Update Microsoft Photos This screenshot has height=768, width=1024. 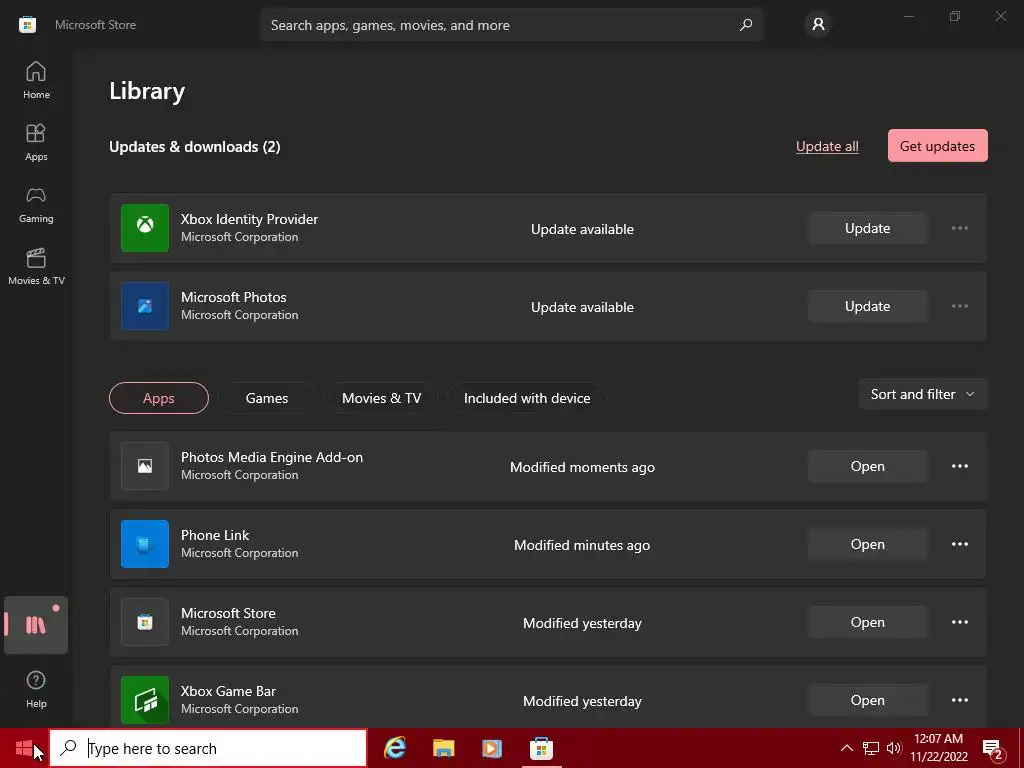[867, 306]
